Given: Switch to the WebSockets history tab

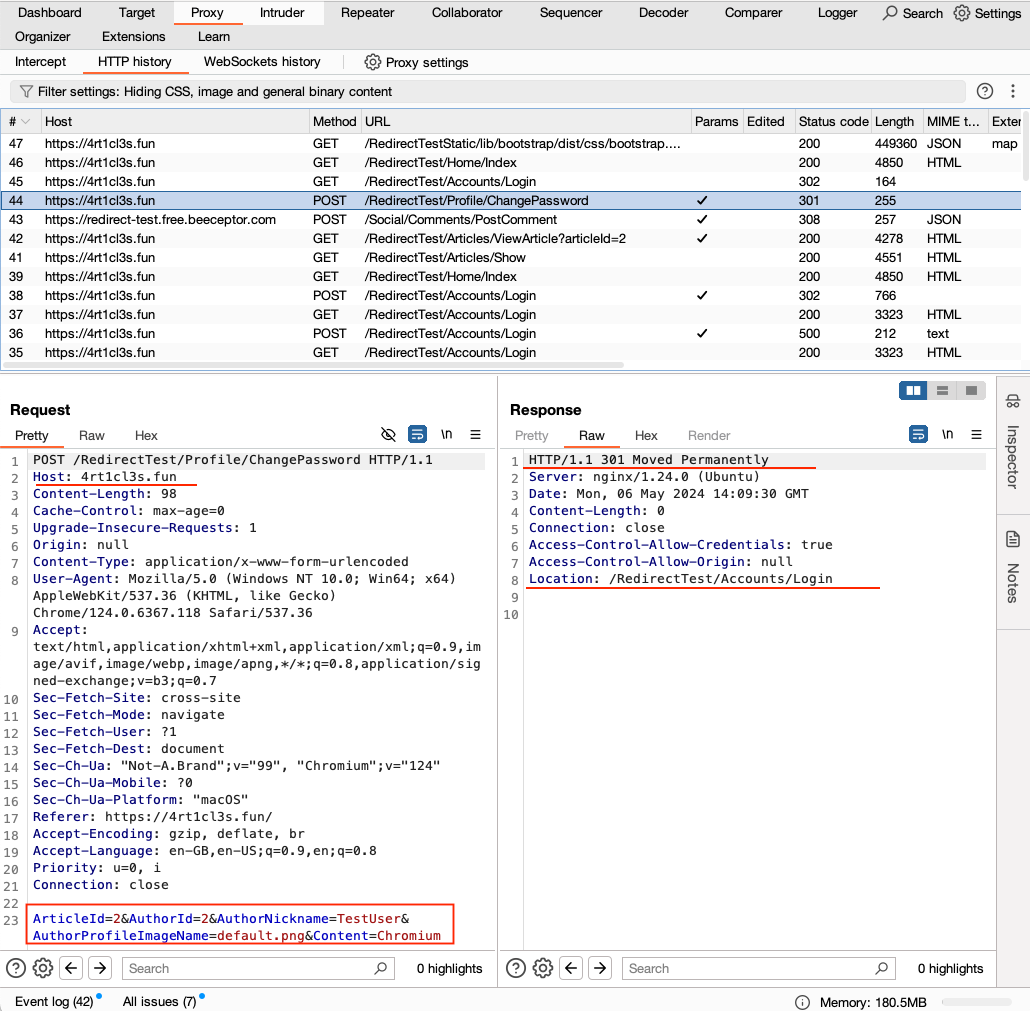Looking at the screenshot, I should (261, 62).
